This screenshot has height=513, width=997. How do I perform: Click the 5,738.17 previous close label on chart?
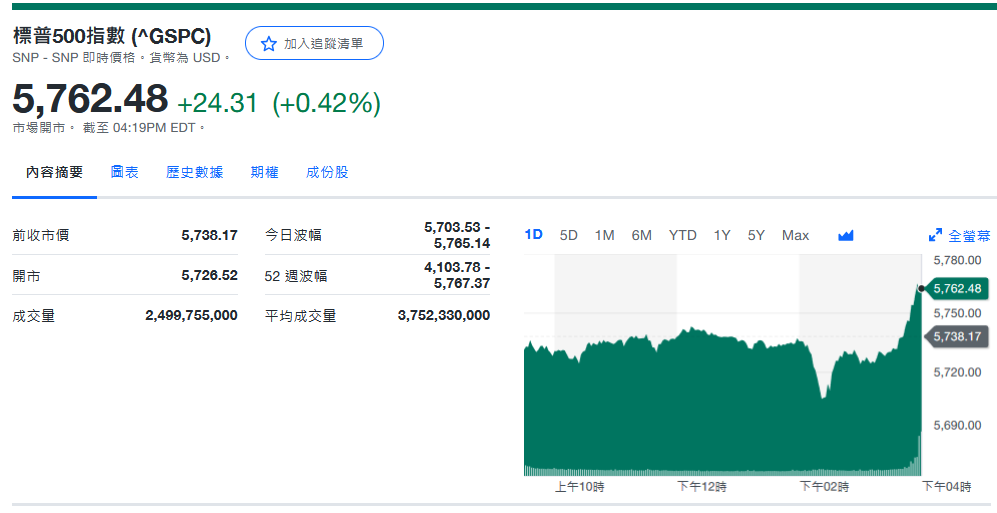point(957,337)
